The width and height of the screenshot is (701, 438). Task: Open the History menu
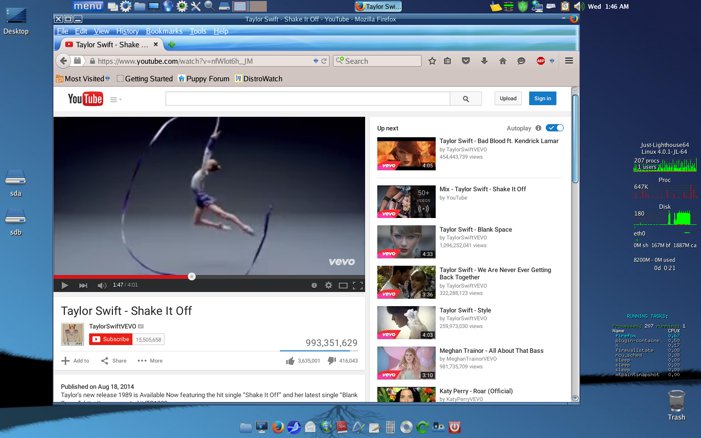click(x=127, y=31)
